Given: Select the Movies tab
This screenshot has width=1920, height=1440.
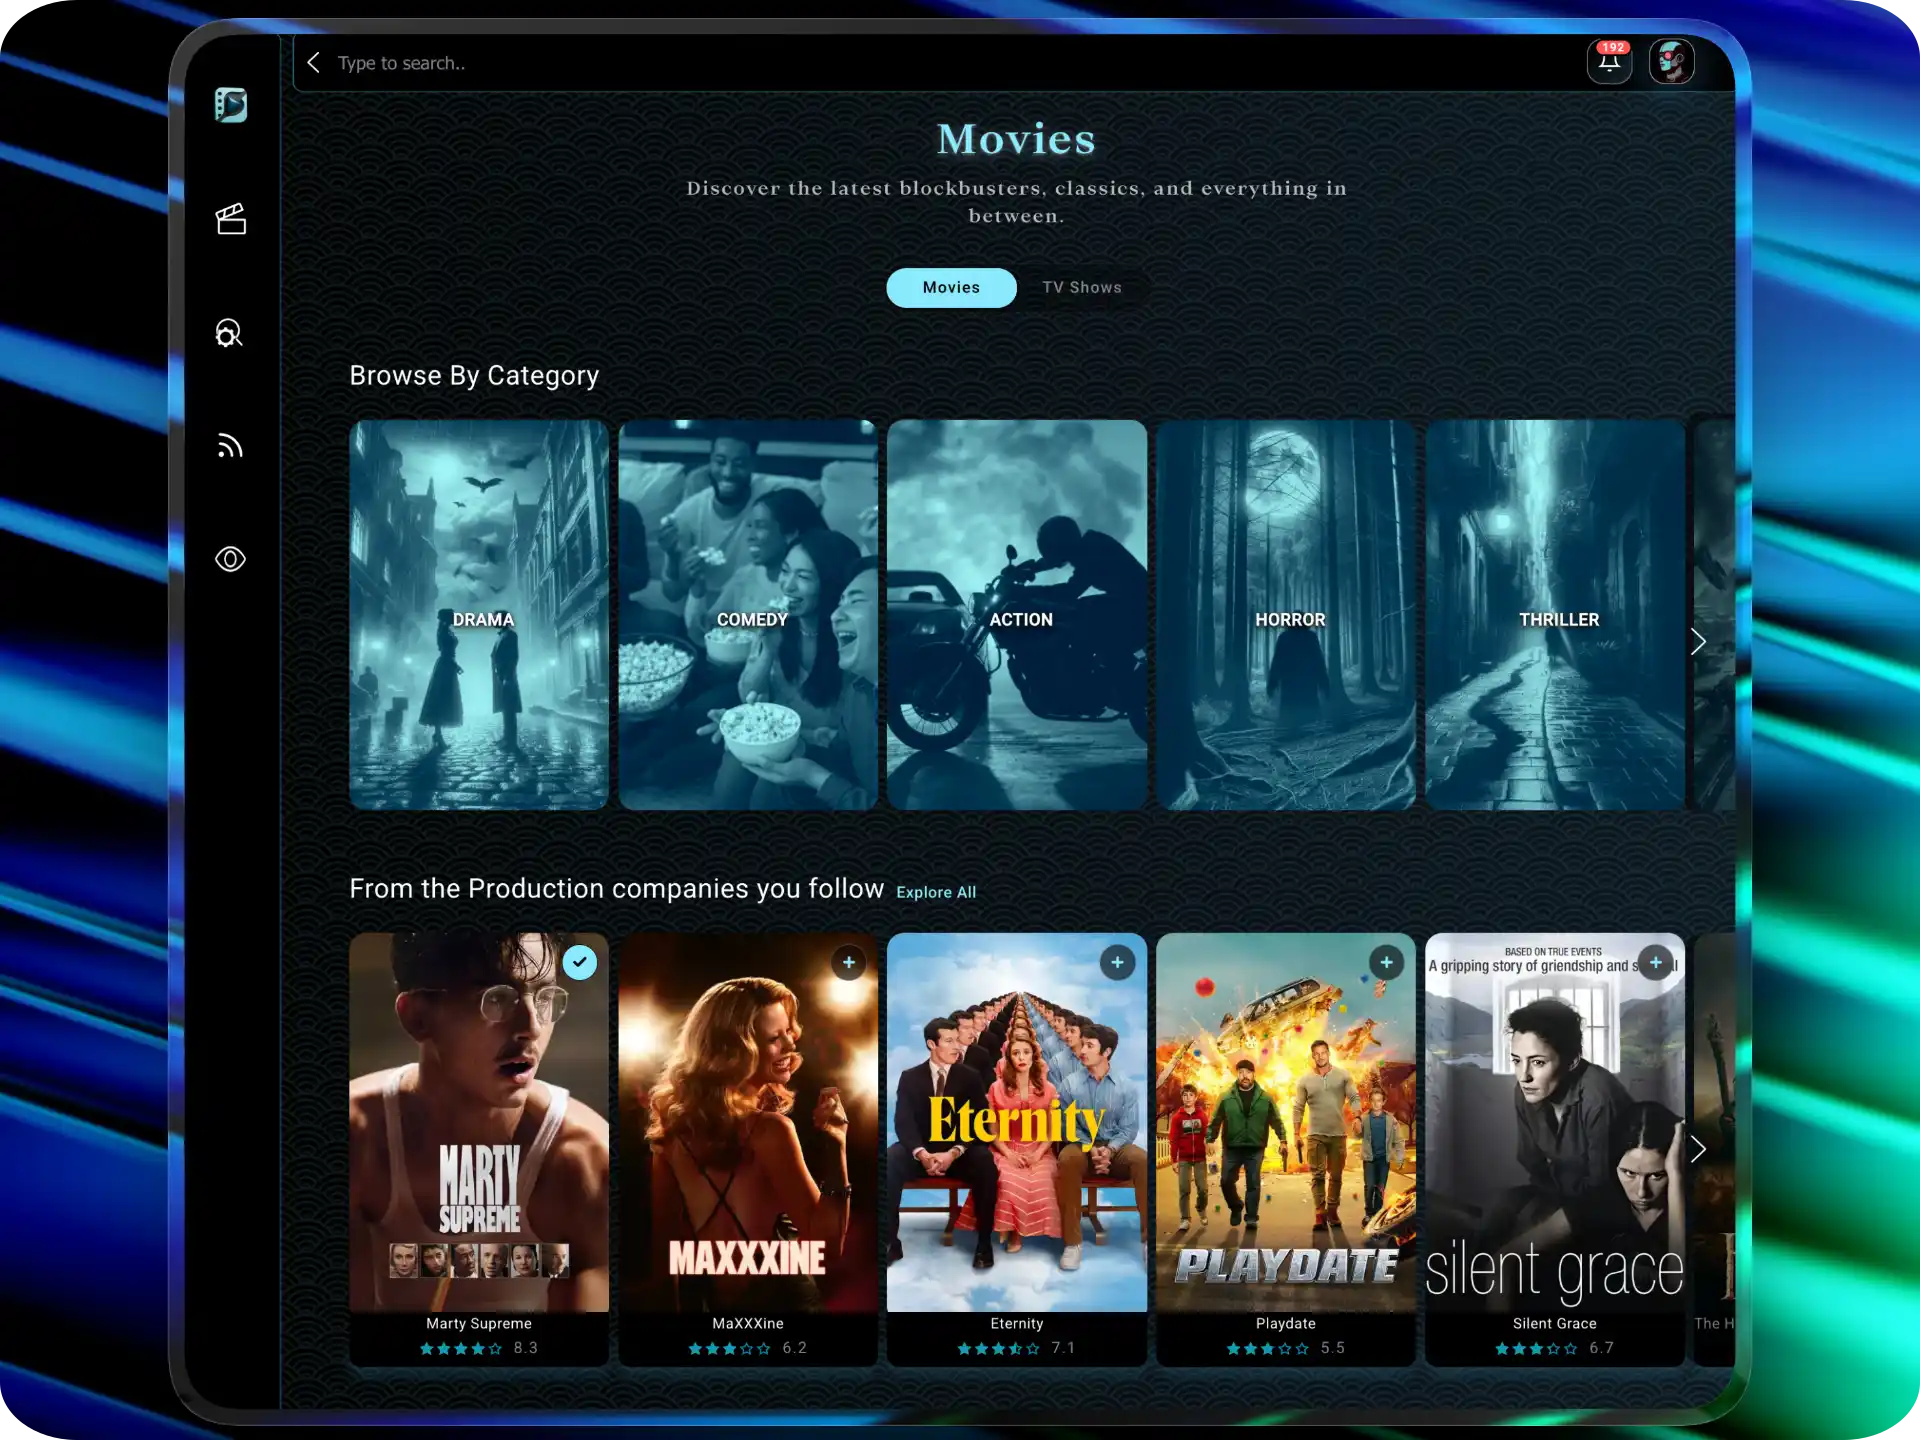Looking at the screenshot, I should tap(951, 287).
